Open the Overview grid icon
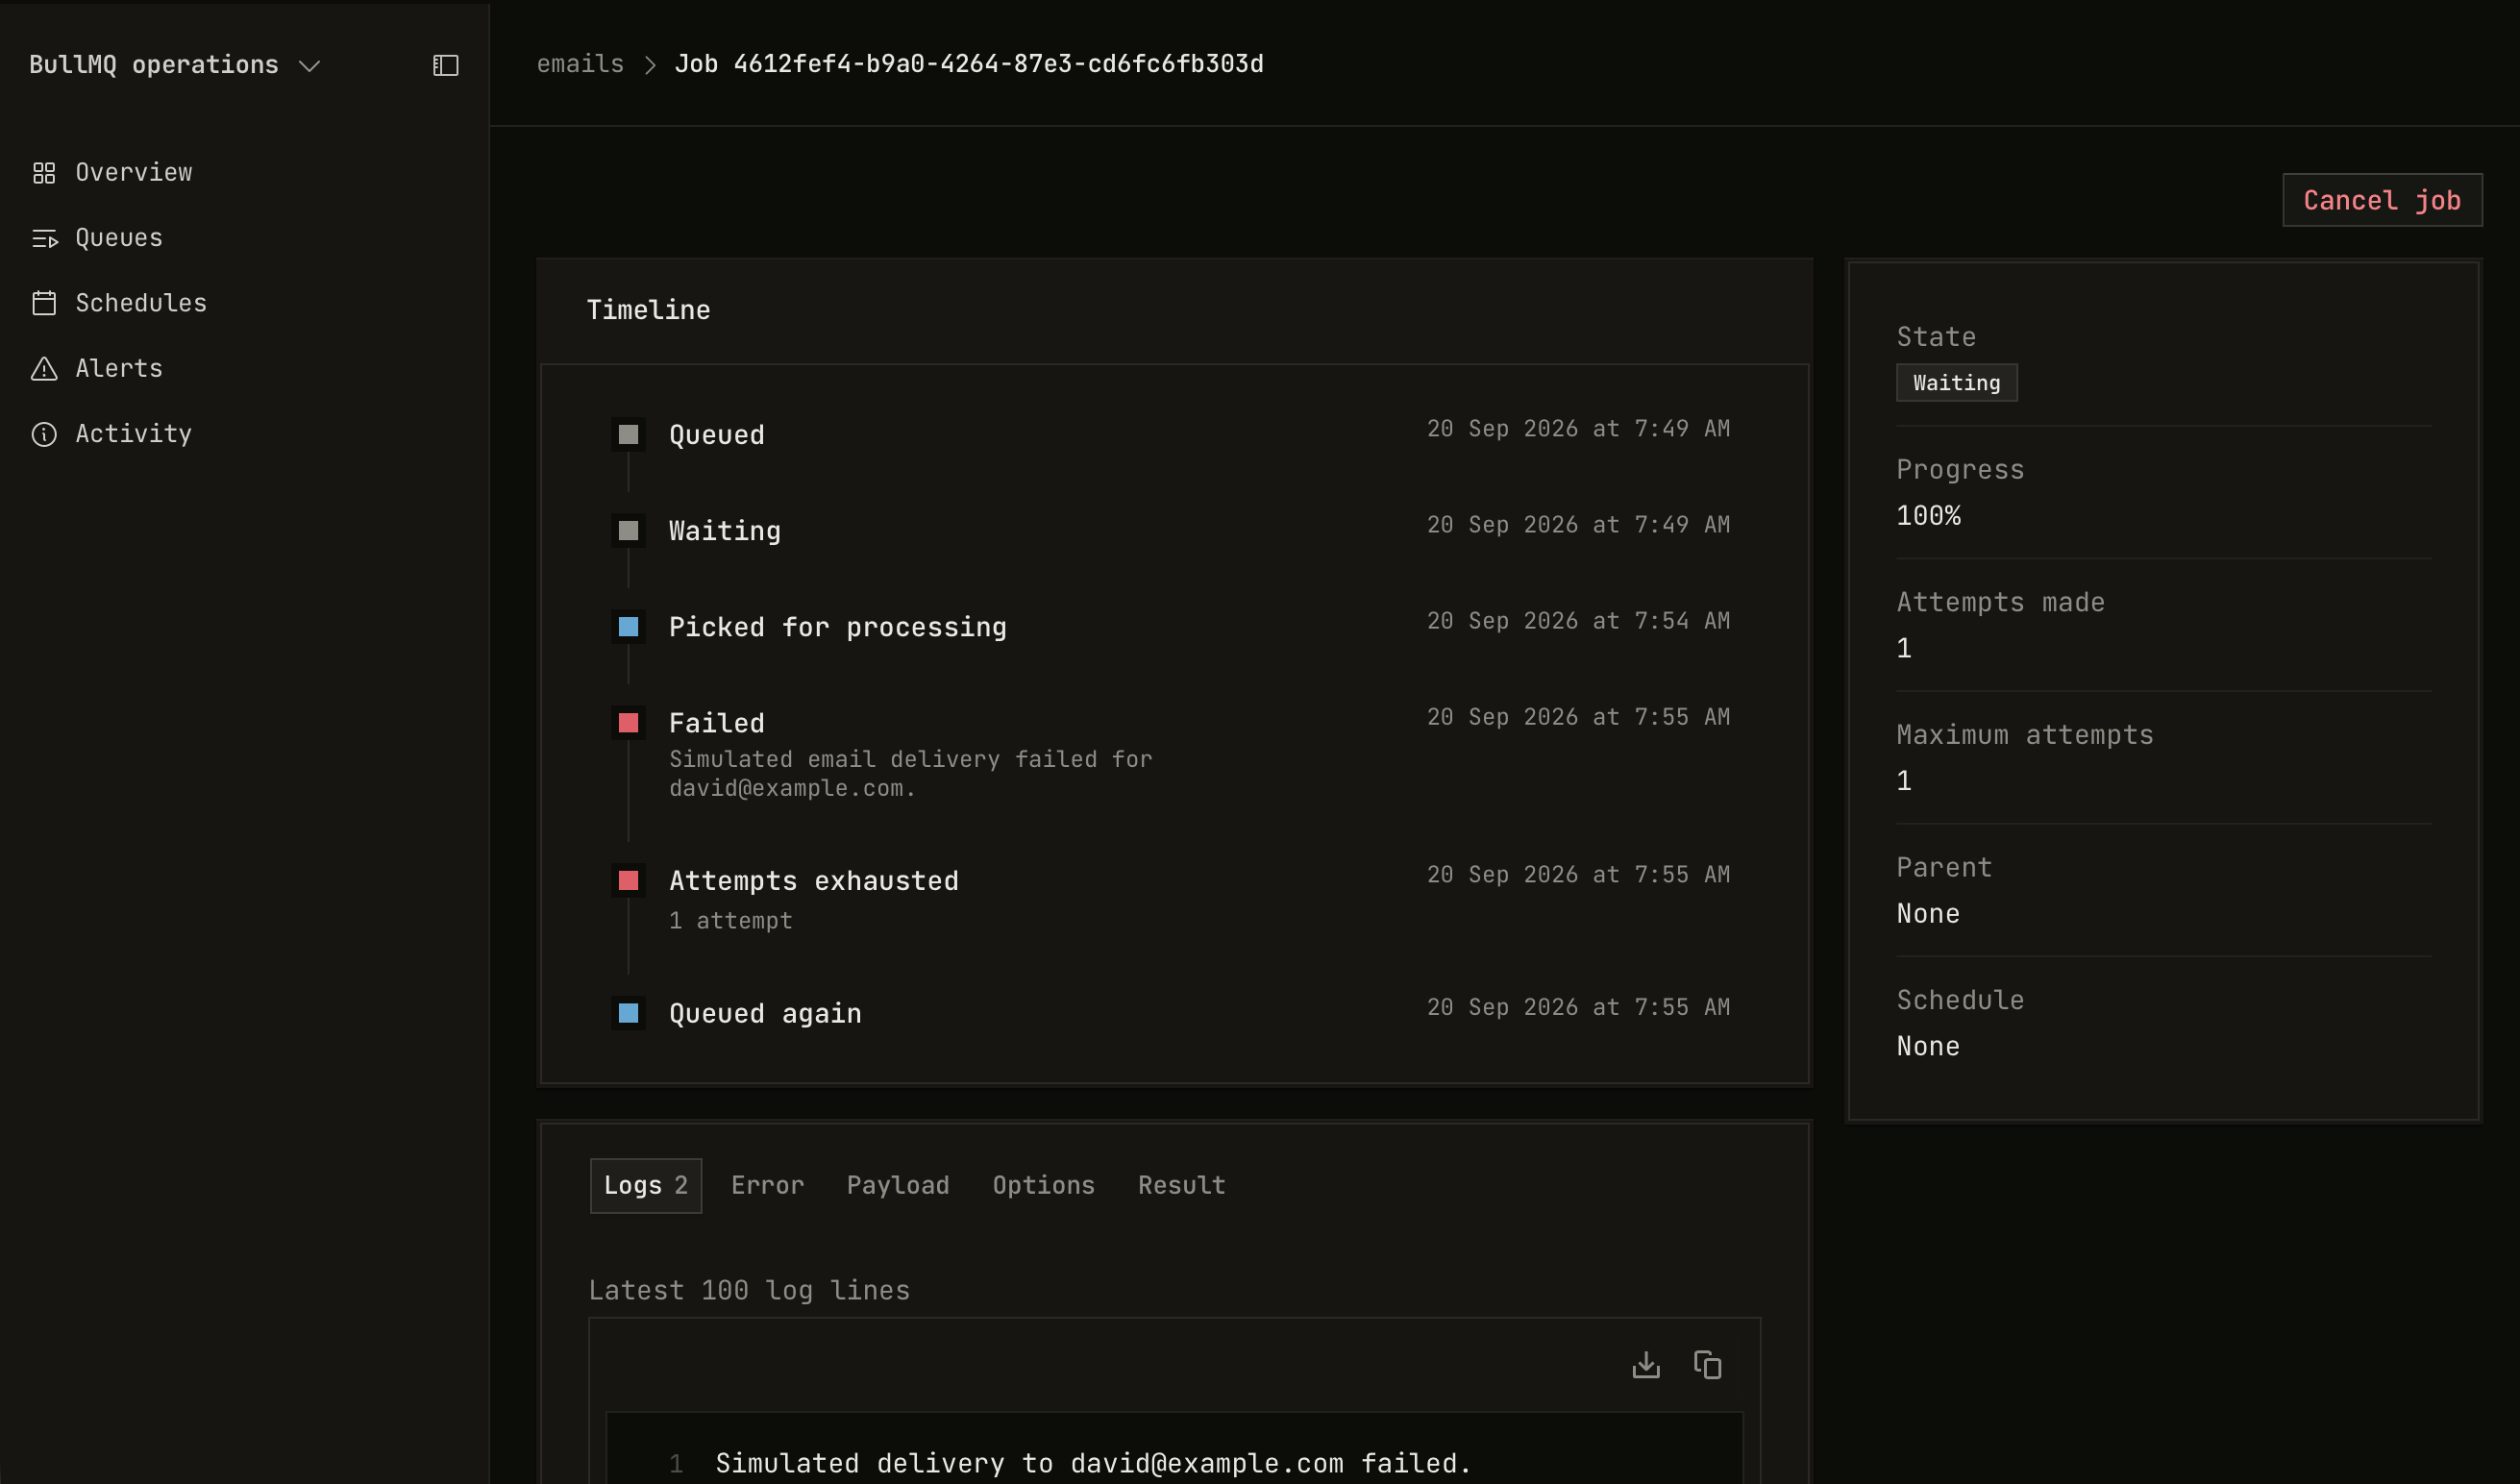Viewport: 2520px width, 1484px height. (44, 173)
